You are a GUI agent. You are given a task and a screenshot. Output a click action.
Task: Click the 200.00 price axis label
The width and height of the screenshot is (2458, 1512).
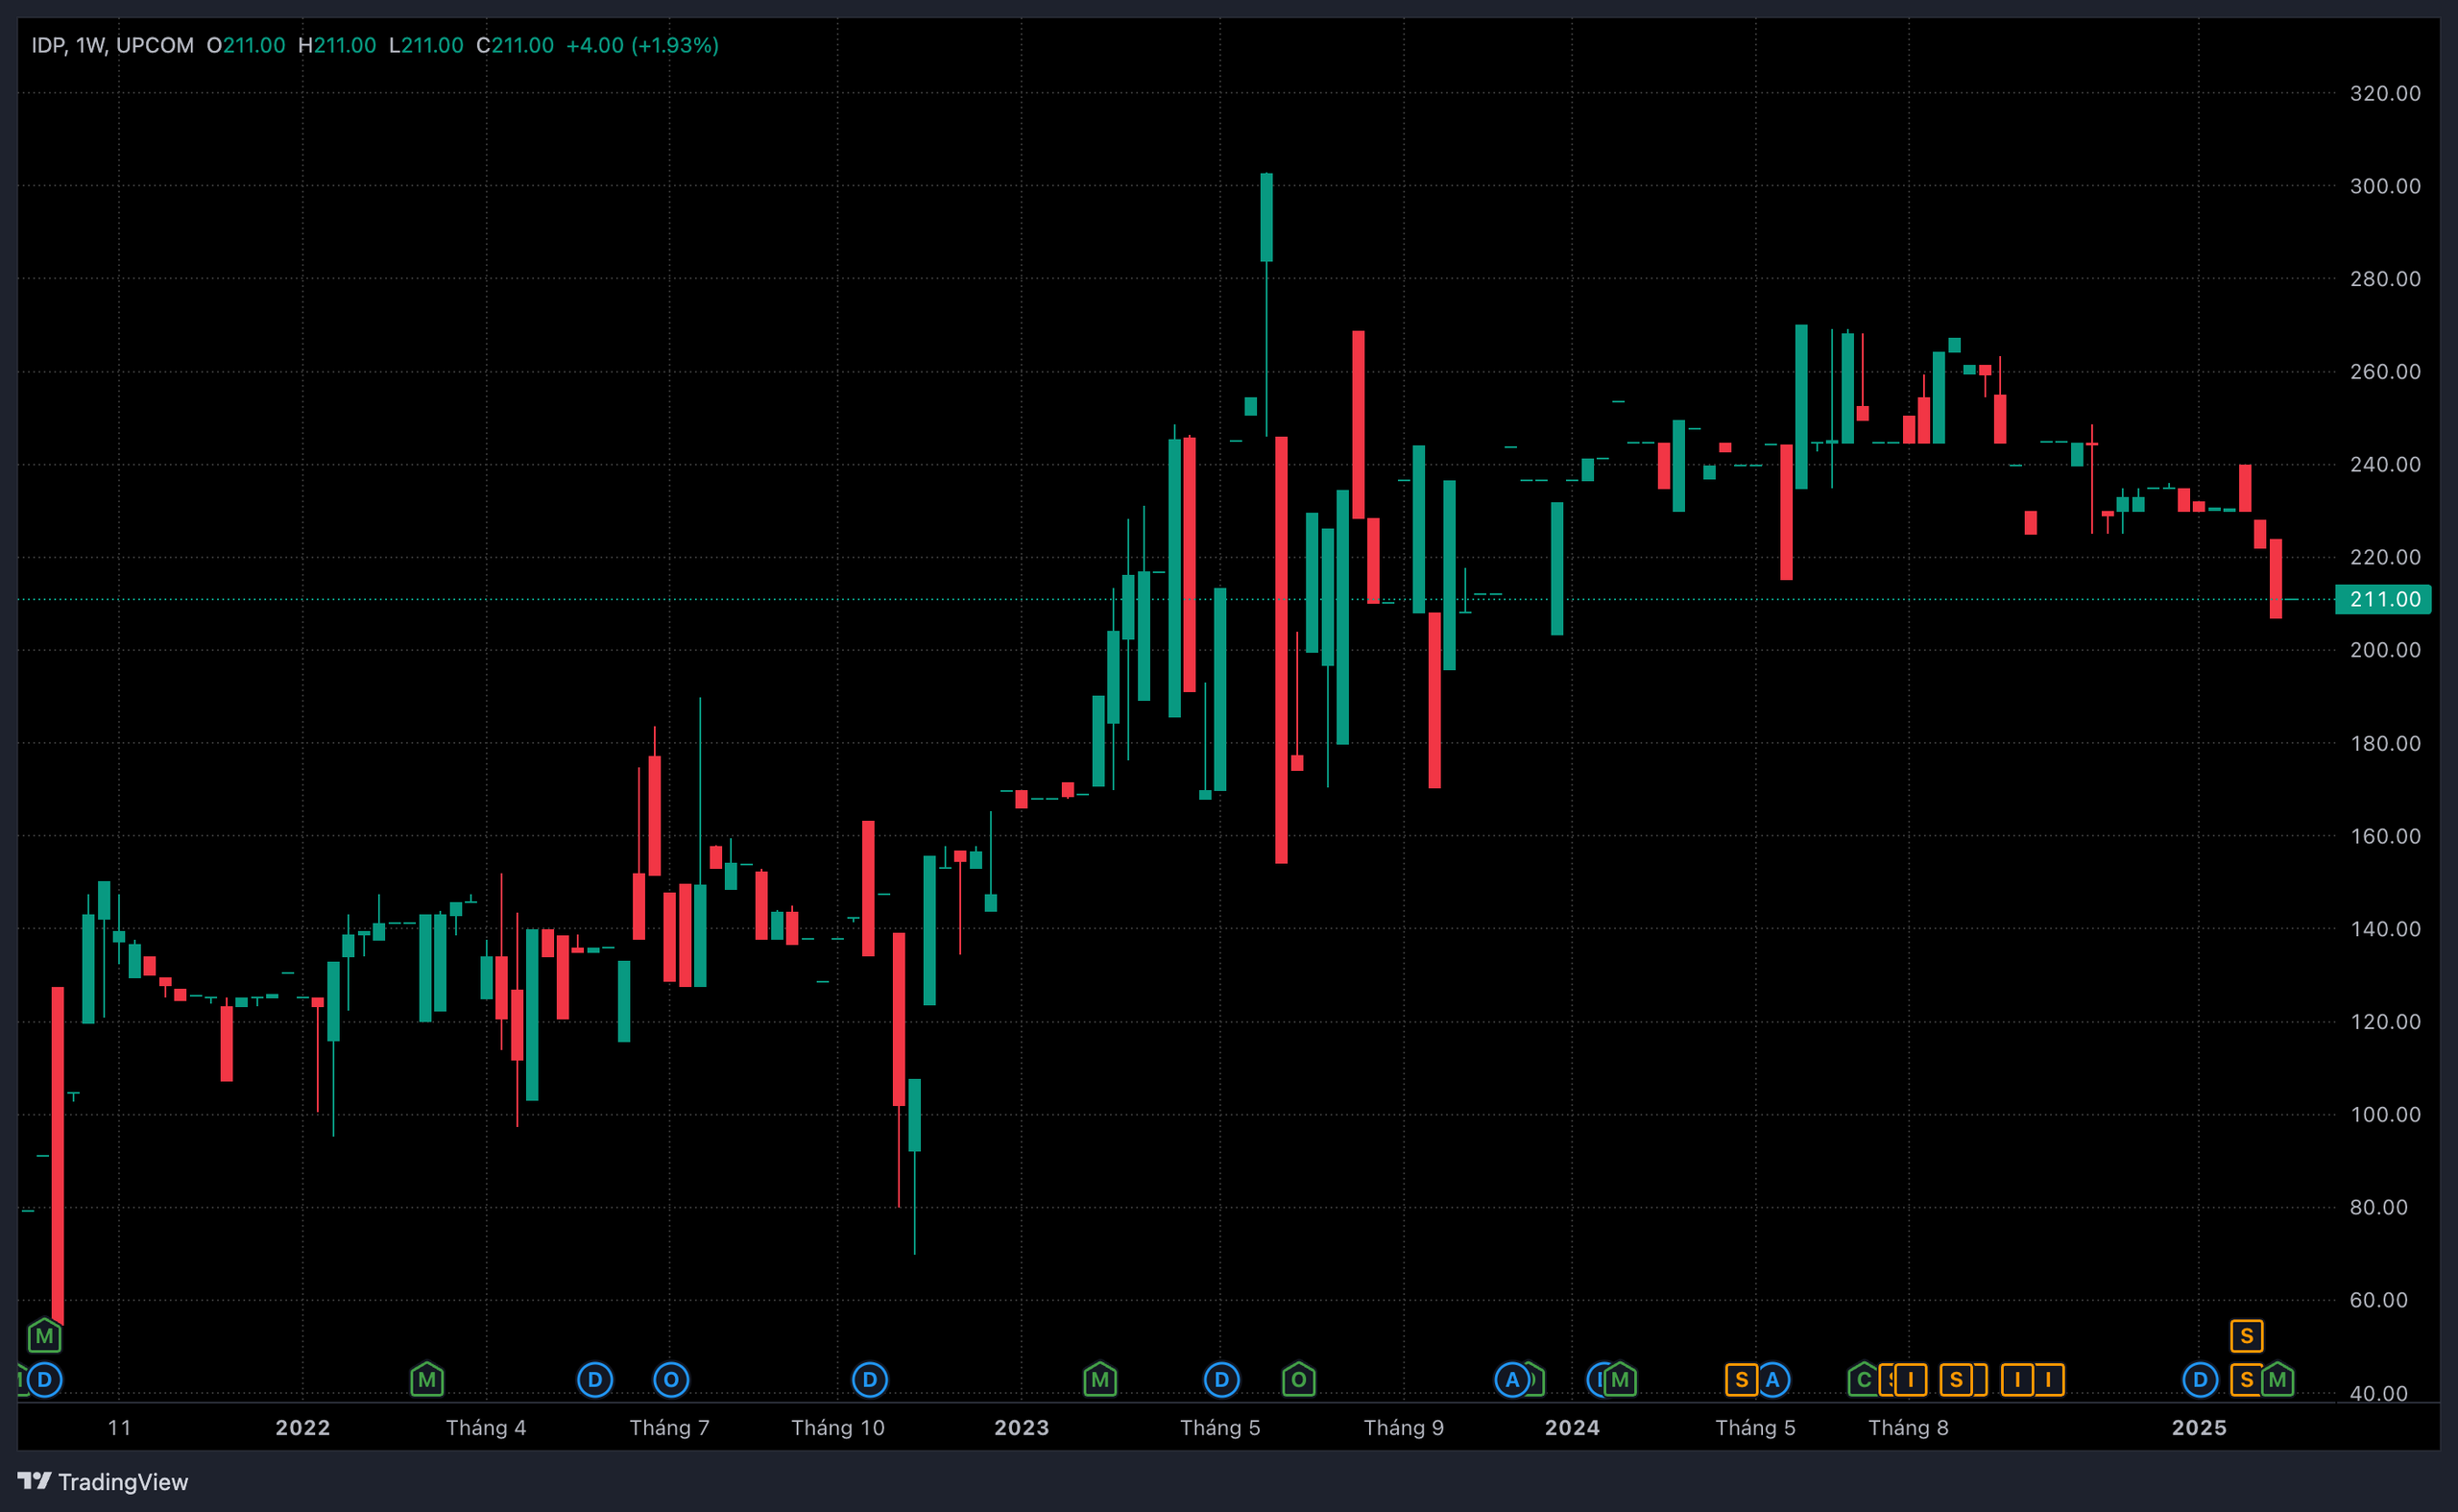click(2385, 650)
